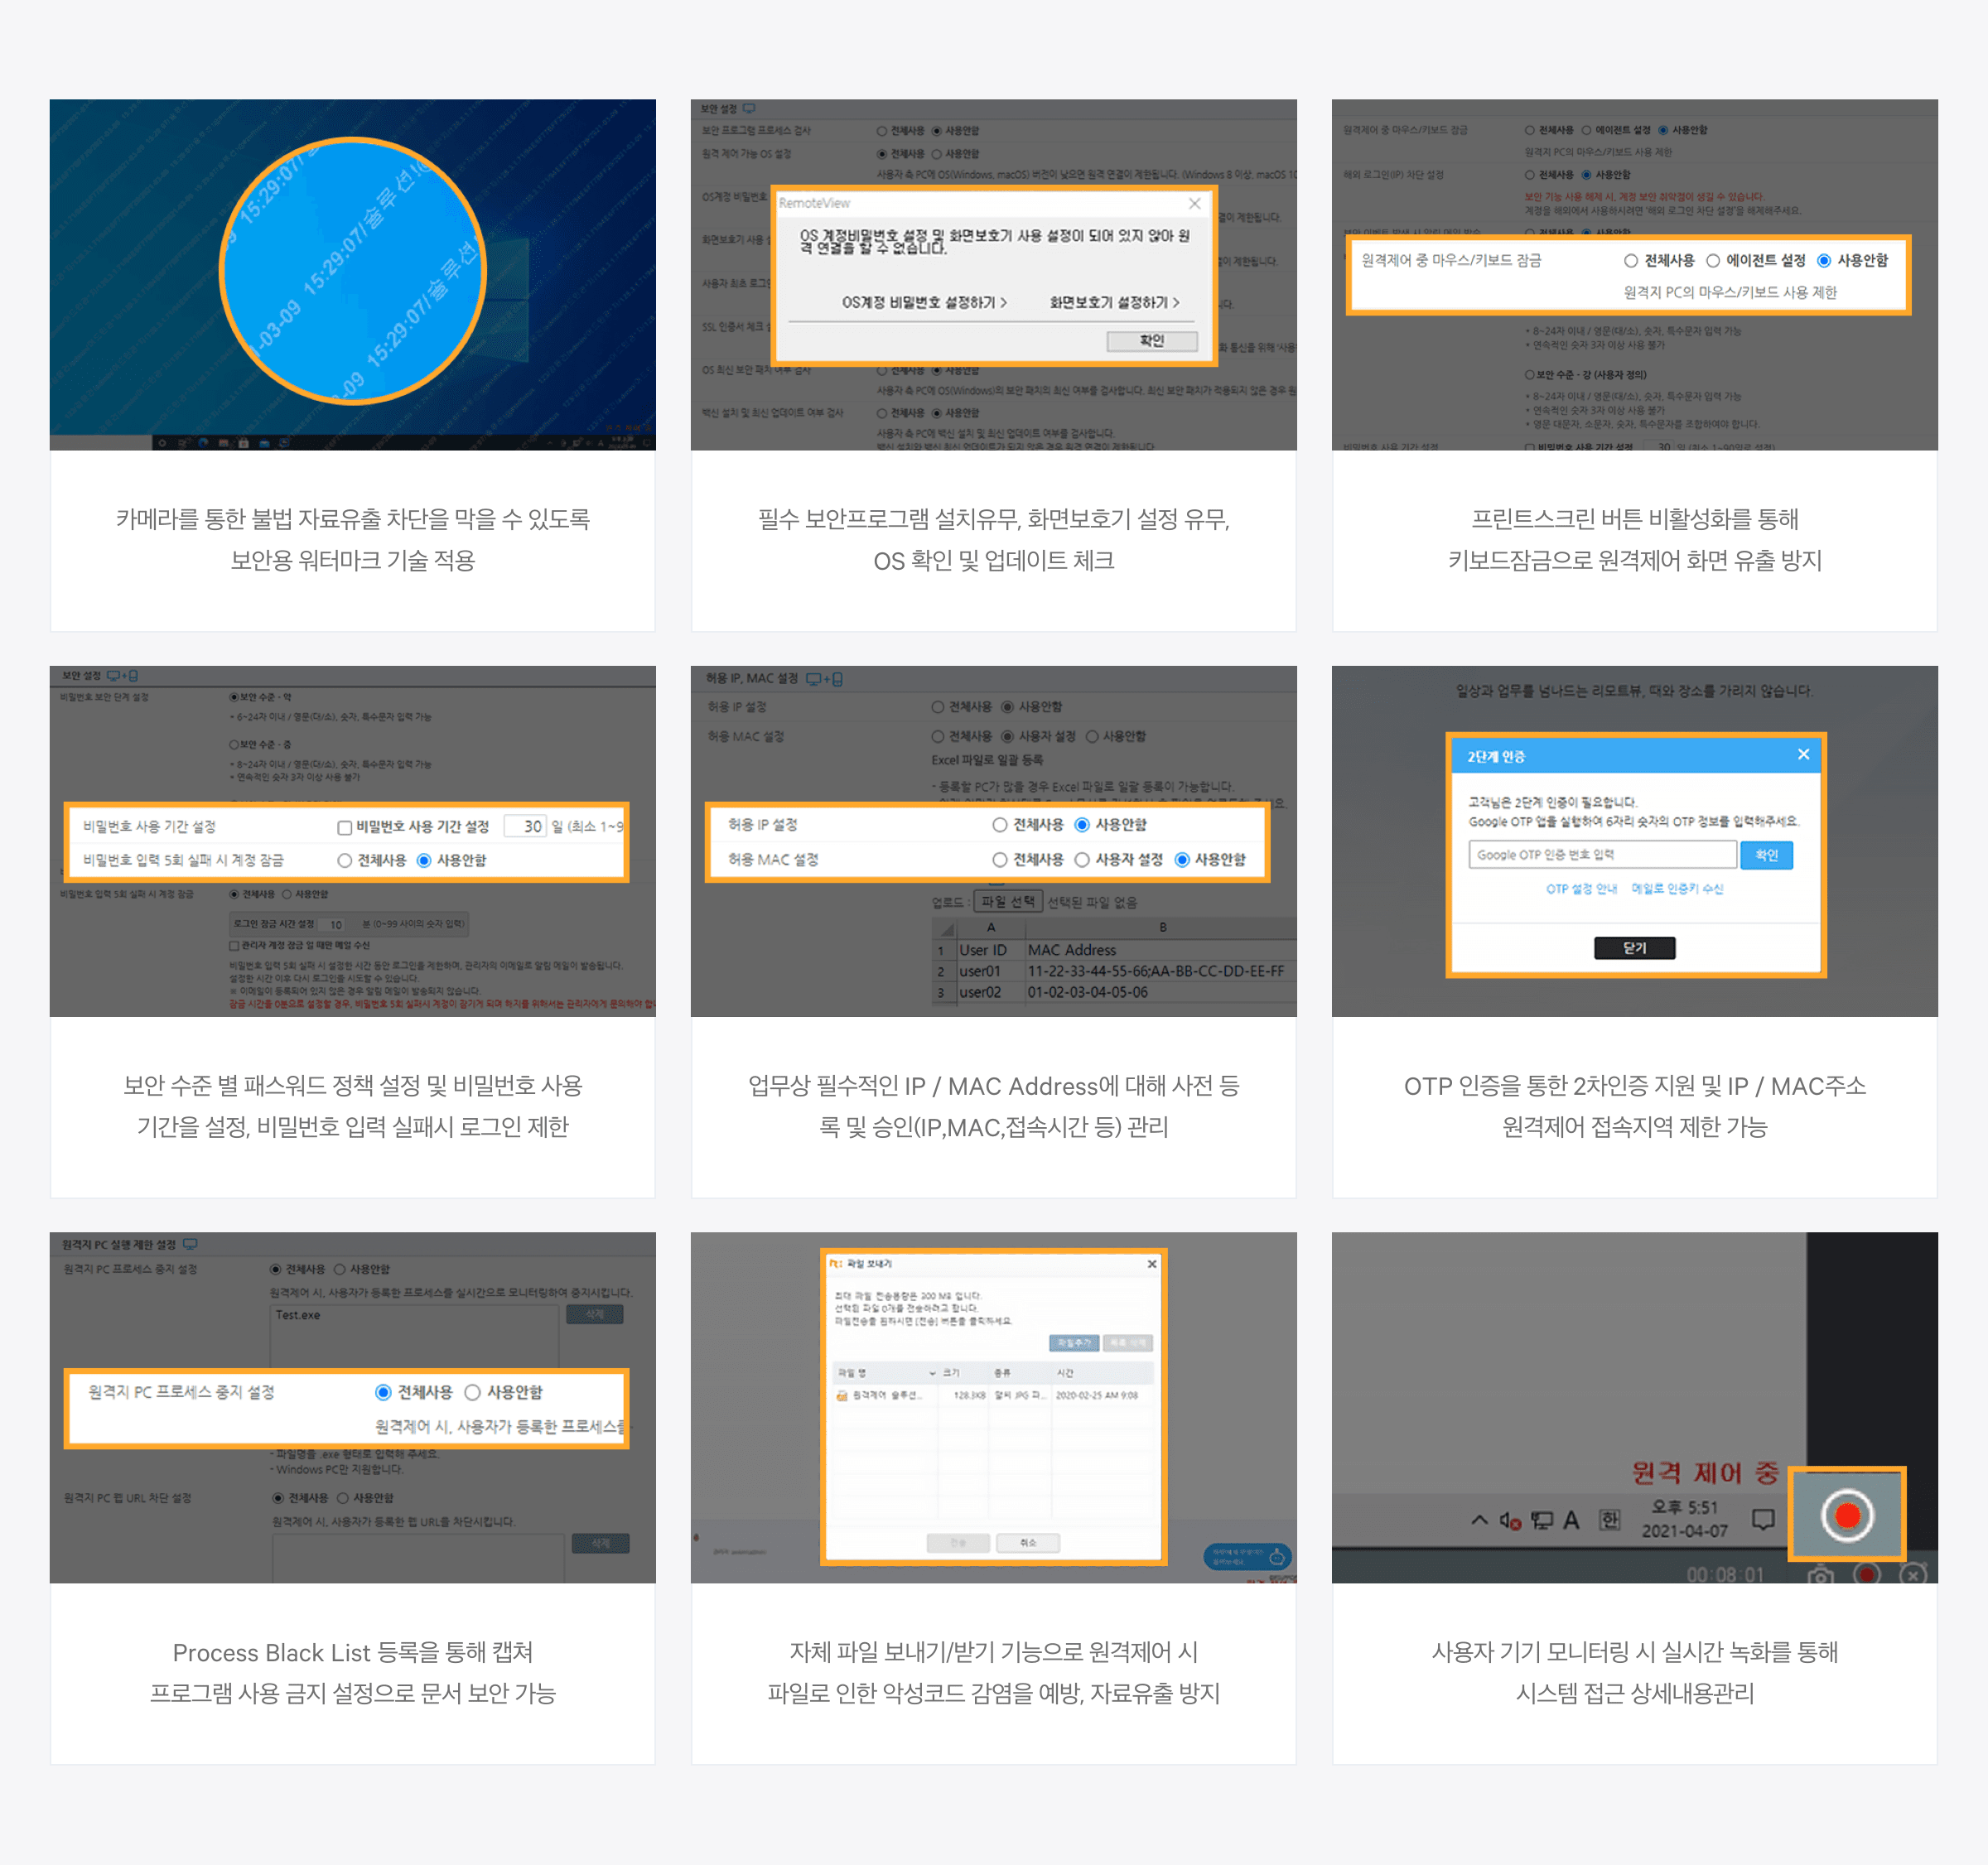
Task: Click the X on the RemoteView dialog
Action: [1194, 203]
